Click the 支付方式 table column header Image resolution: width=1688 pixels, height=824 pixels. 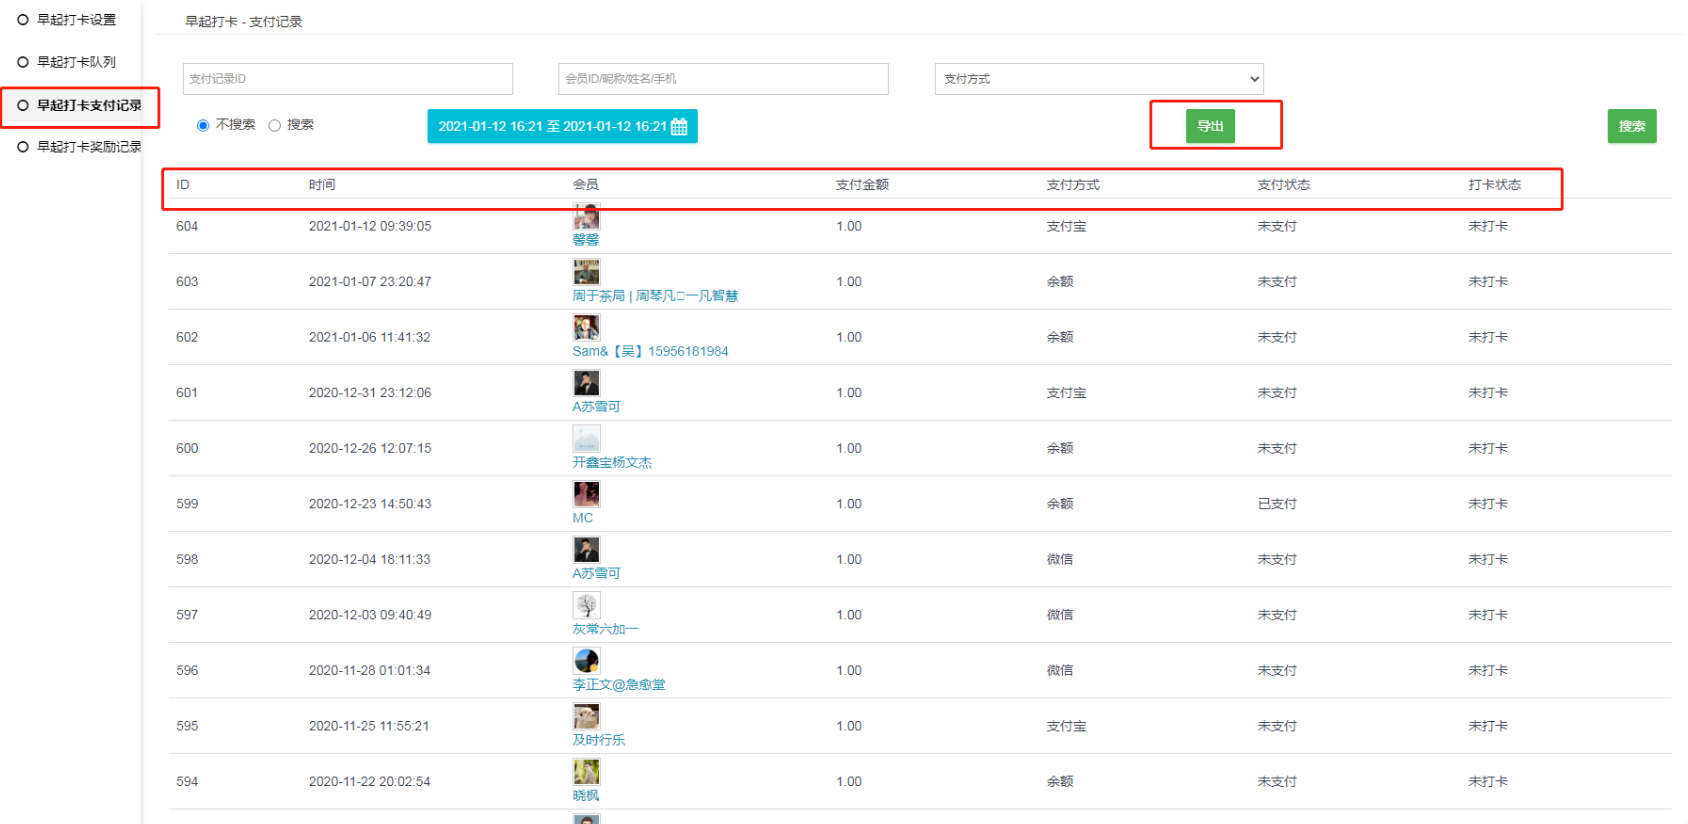click(1073, 185)
